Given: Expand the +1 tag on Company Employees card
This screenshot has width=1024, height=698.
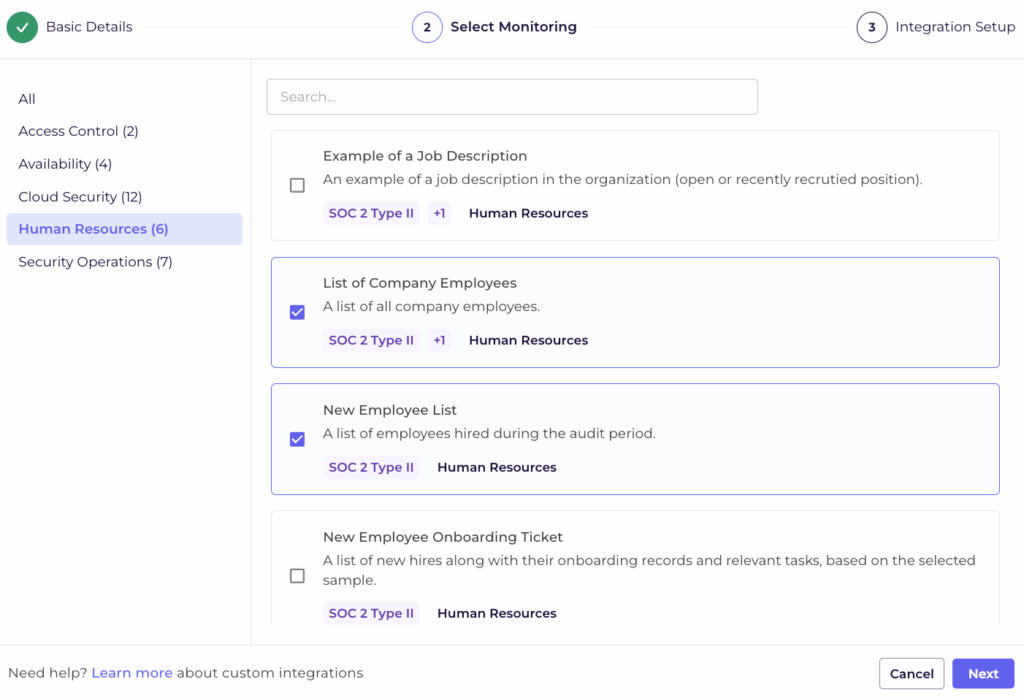Looking at the screenshot, I should (440, 340).
